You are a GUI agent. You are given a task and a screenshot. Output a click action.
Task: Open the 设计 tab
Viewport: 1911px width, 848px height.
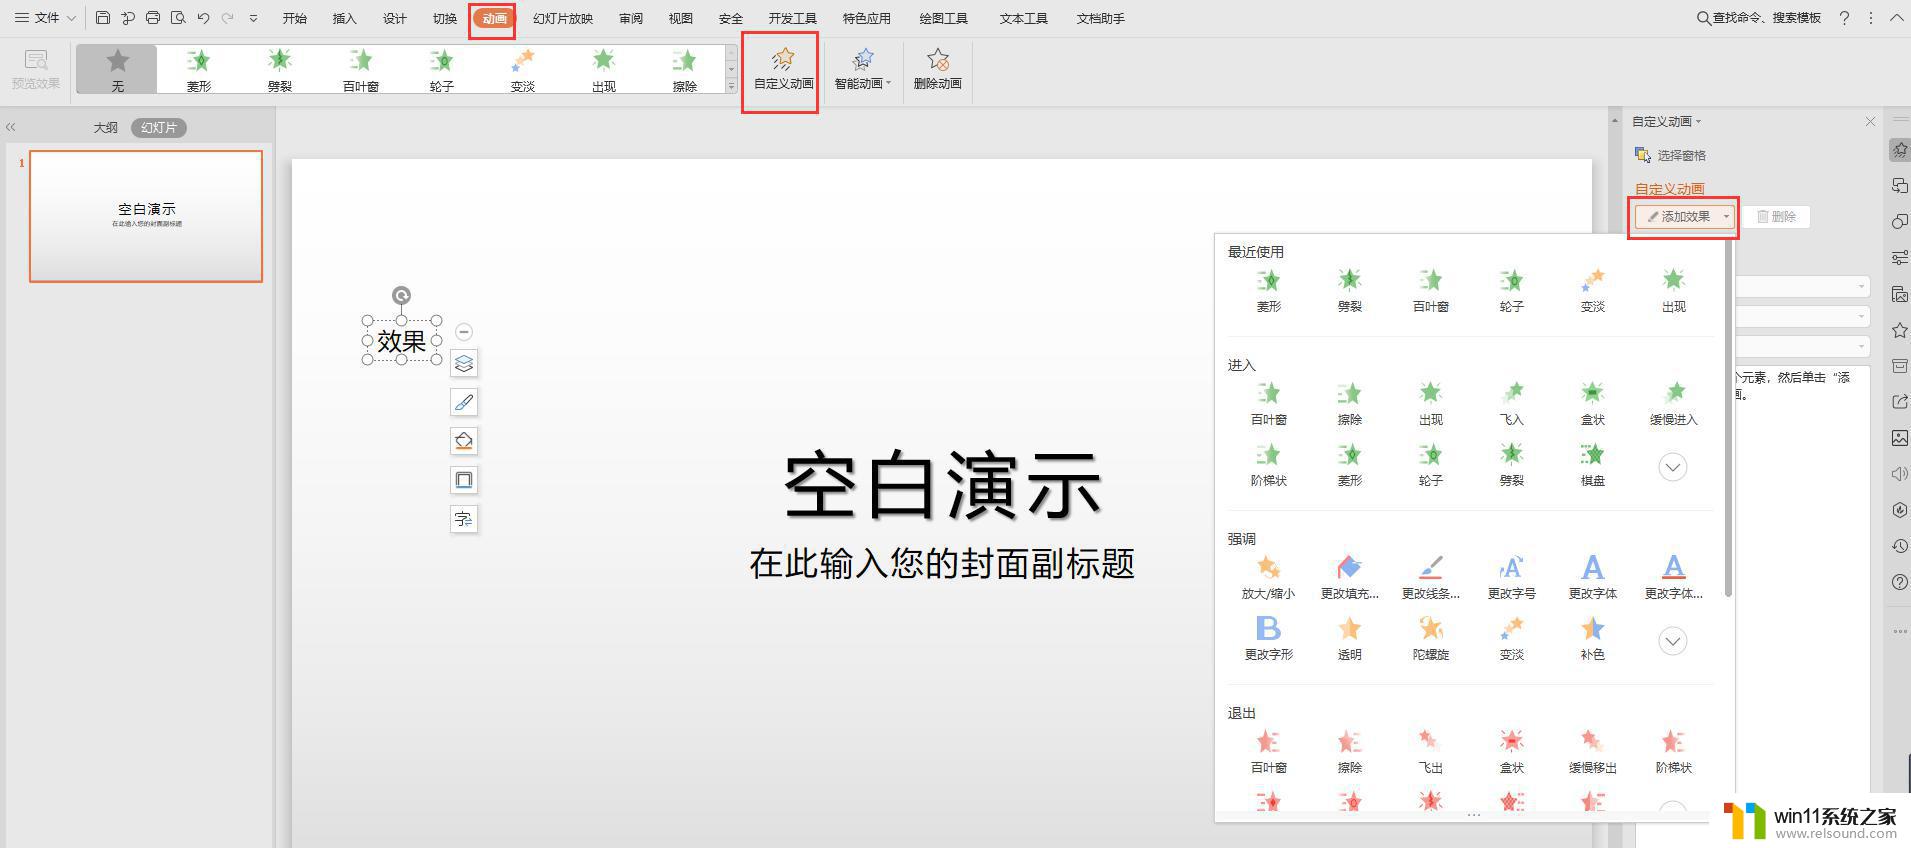(x=395, y=18)
